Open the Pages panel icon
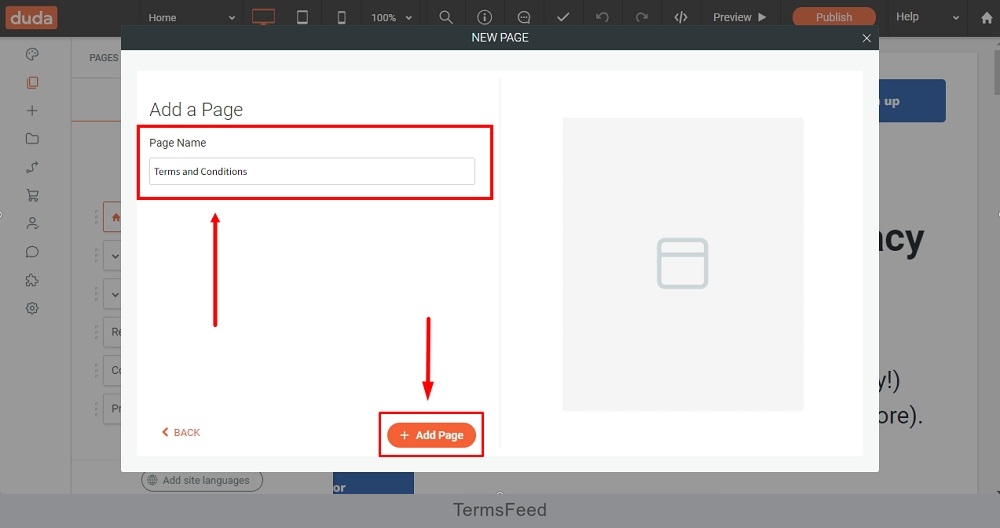 (x=32, y=82)
